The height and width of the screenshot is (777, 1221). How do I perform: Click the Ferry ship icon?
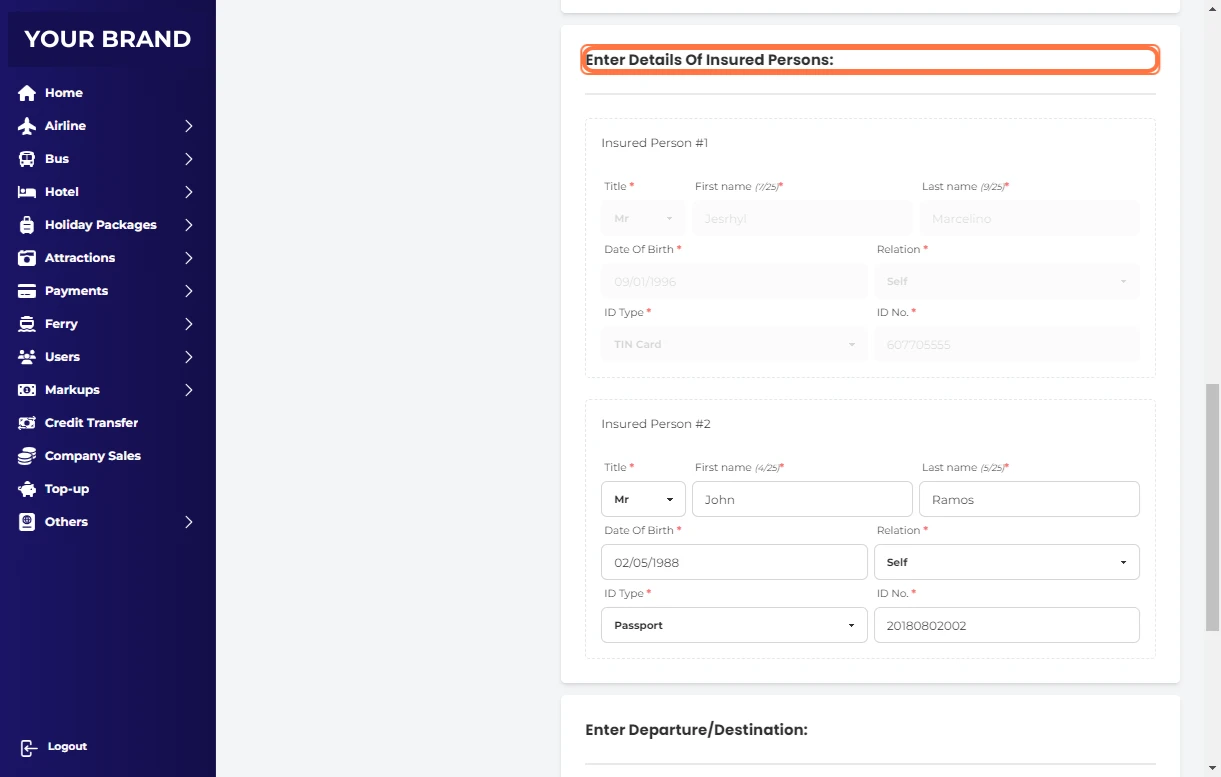pyautogui.click(x=27, y=324)
